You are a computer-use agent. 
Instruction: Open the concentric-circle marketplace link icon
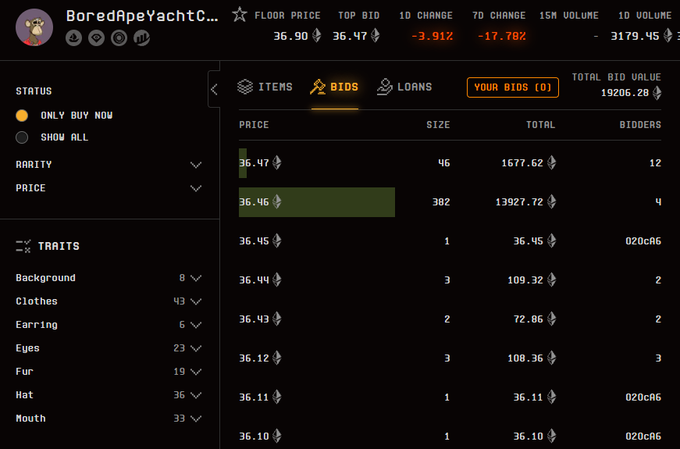(119, 38)
